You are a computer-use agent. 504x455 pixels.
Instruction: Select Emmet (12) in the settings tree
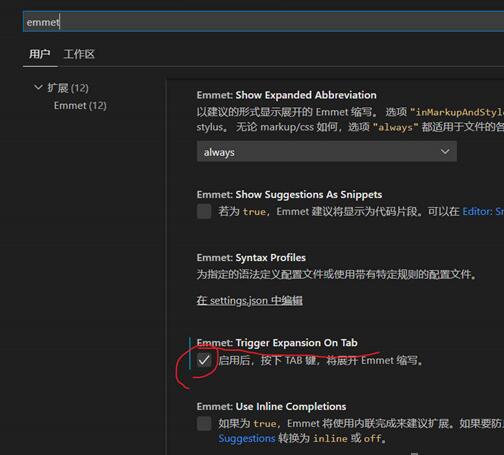(80, 106)
